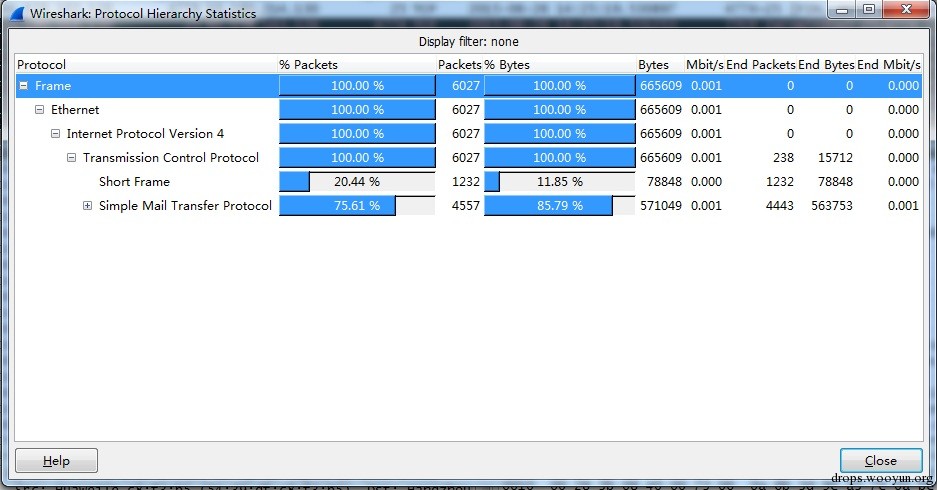Select the Simple Mail Transfer Protocol row
The height and width of the screenshot is (490, 937).
point(185,206)
